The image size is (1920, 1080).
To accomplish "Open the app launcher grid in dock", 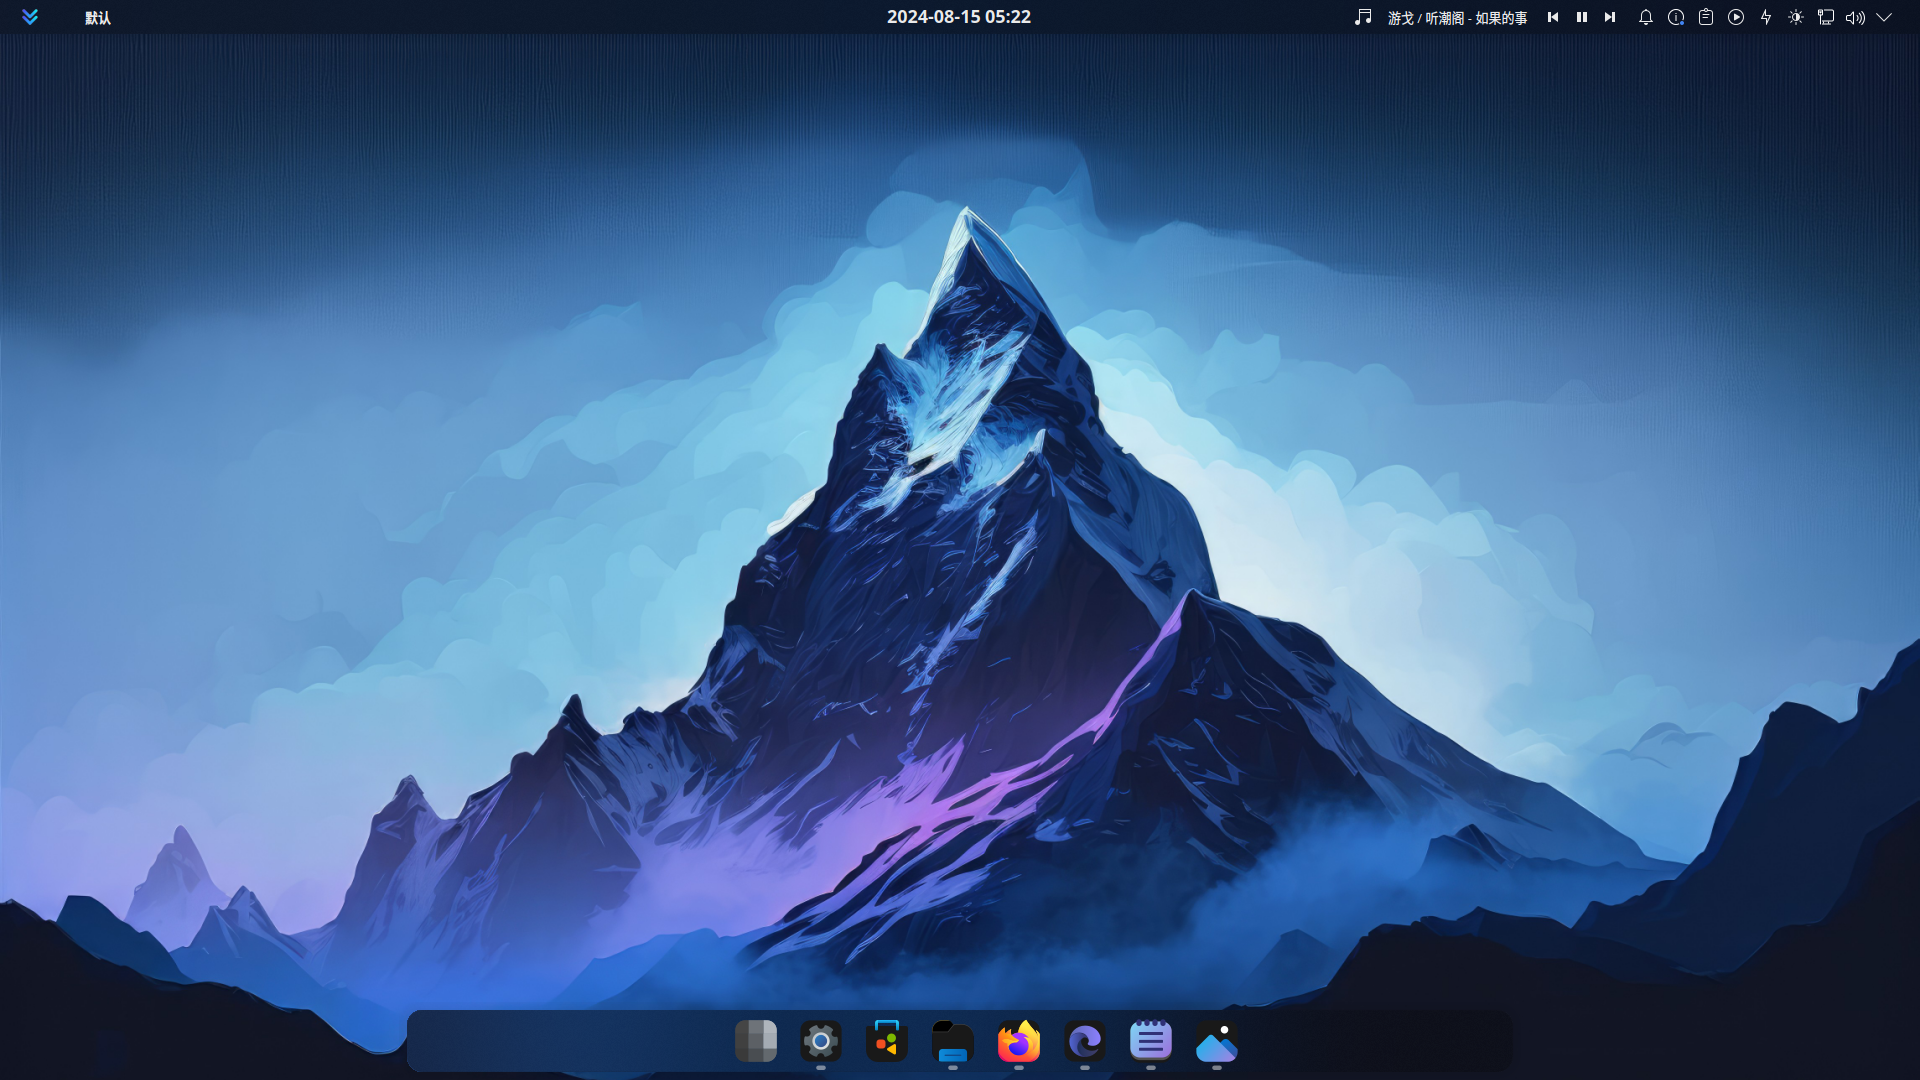I will (x=756, y=1041).
